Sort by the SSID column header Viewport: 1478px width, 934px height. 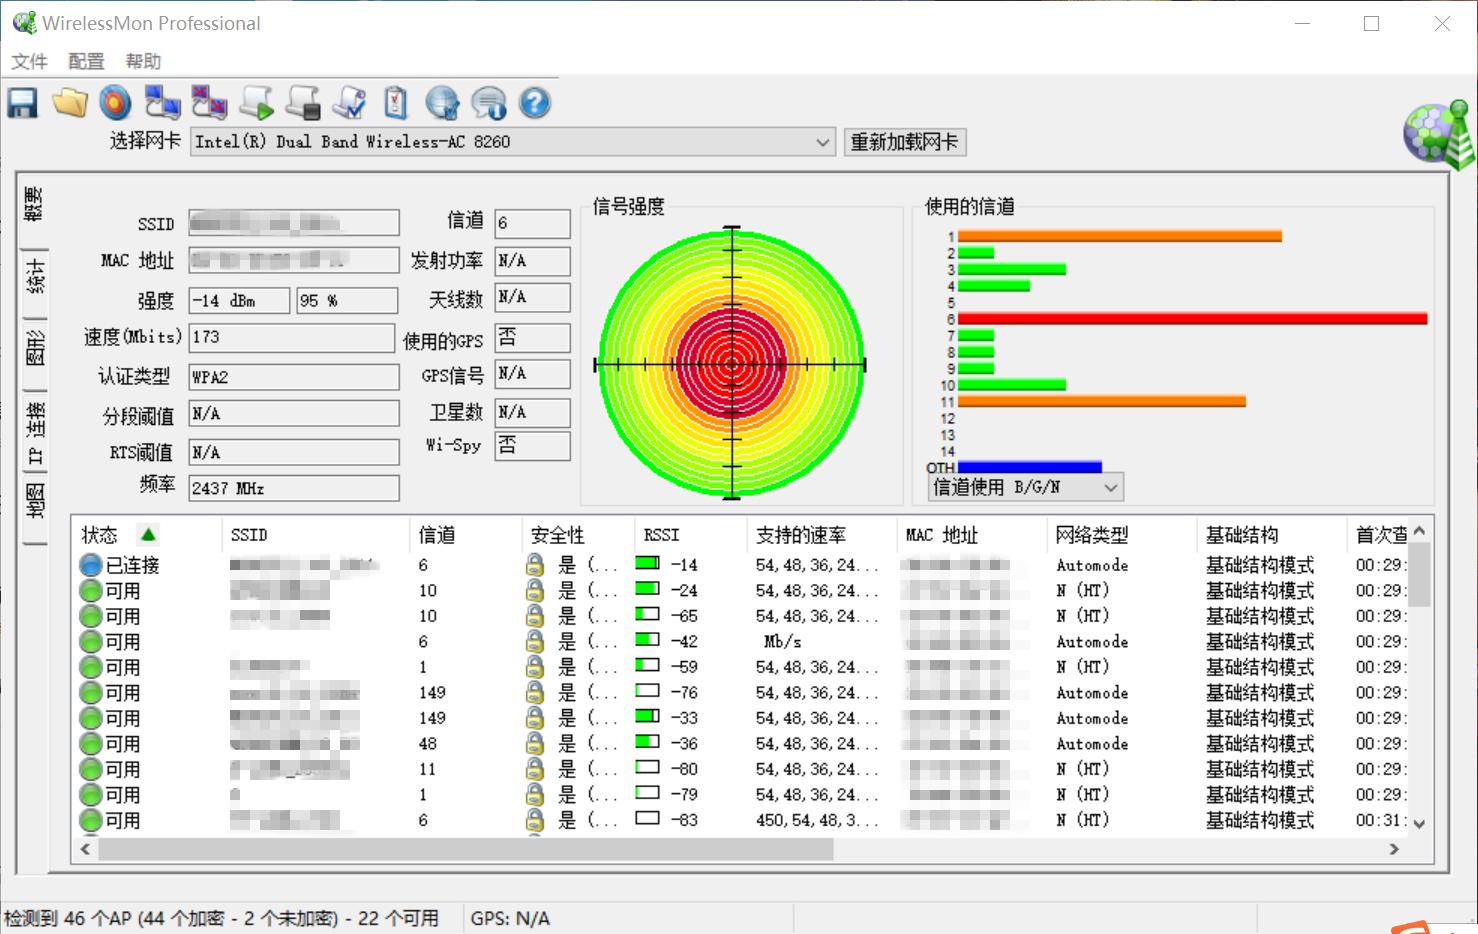[x=315, y=535]
